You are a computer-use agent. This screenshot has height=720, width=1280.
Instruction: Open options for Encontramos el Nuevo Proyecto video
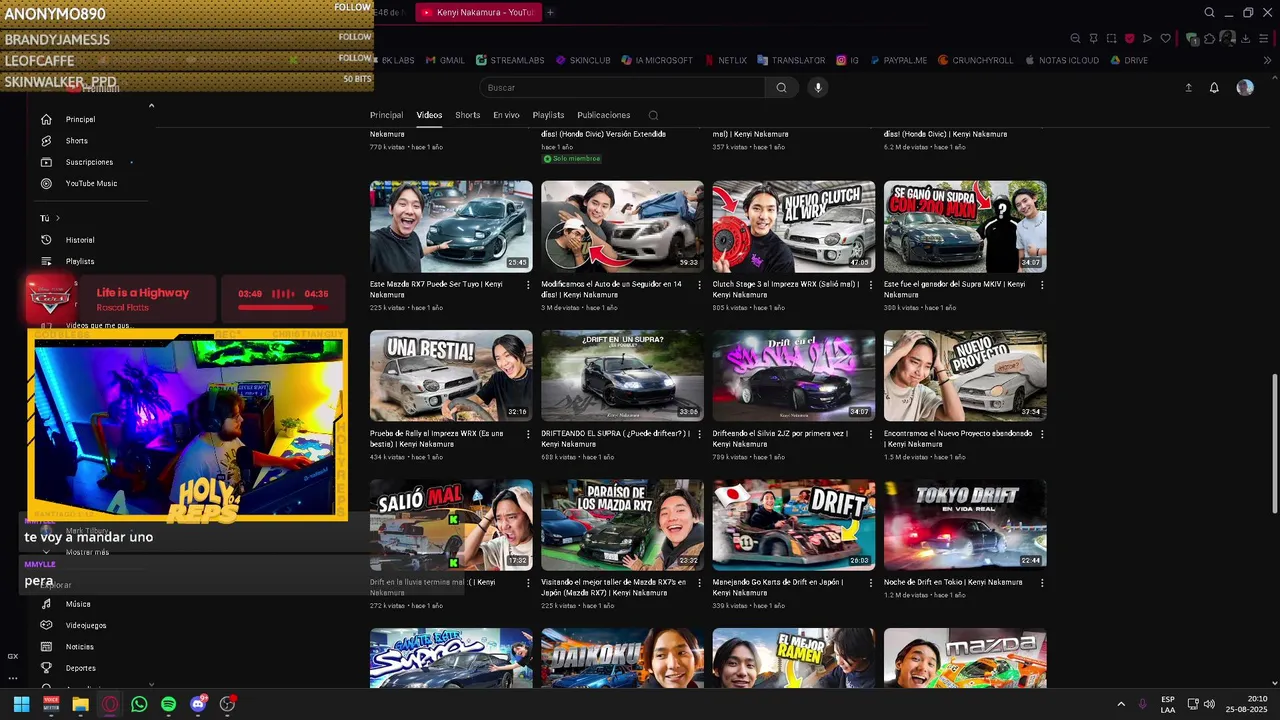[x=1042, y=434]
